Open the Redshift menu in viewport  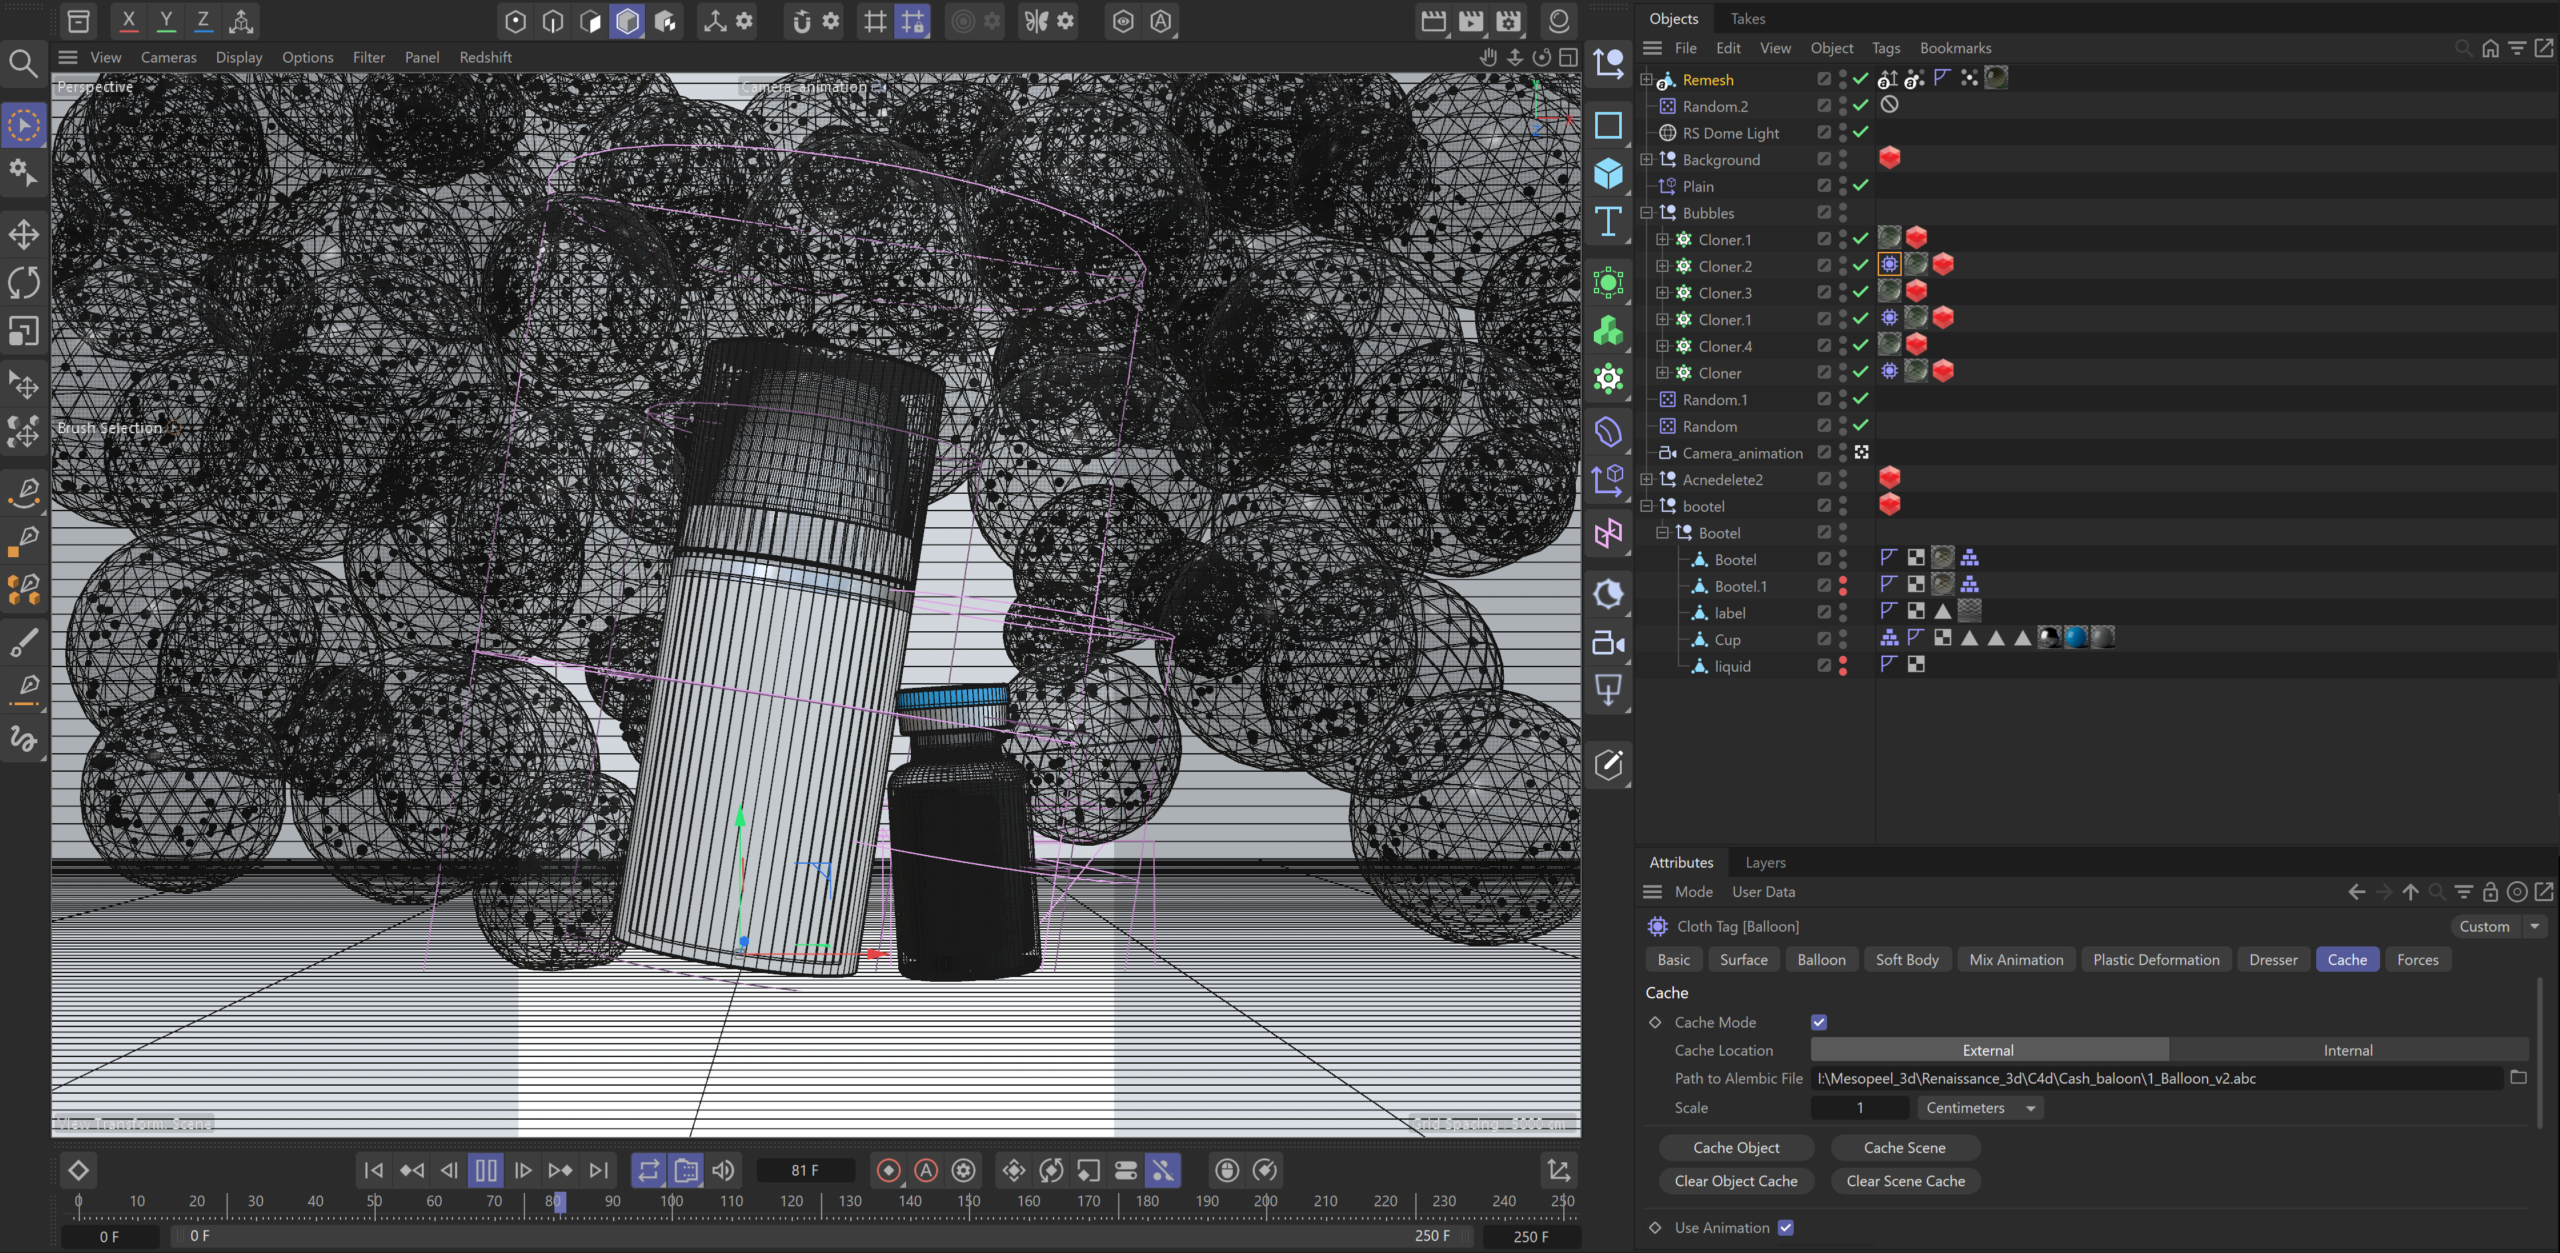point(485,57)
